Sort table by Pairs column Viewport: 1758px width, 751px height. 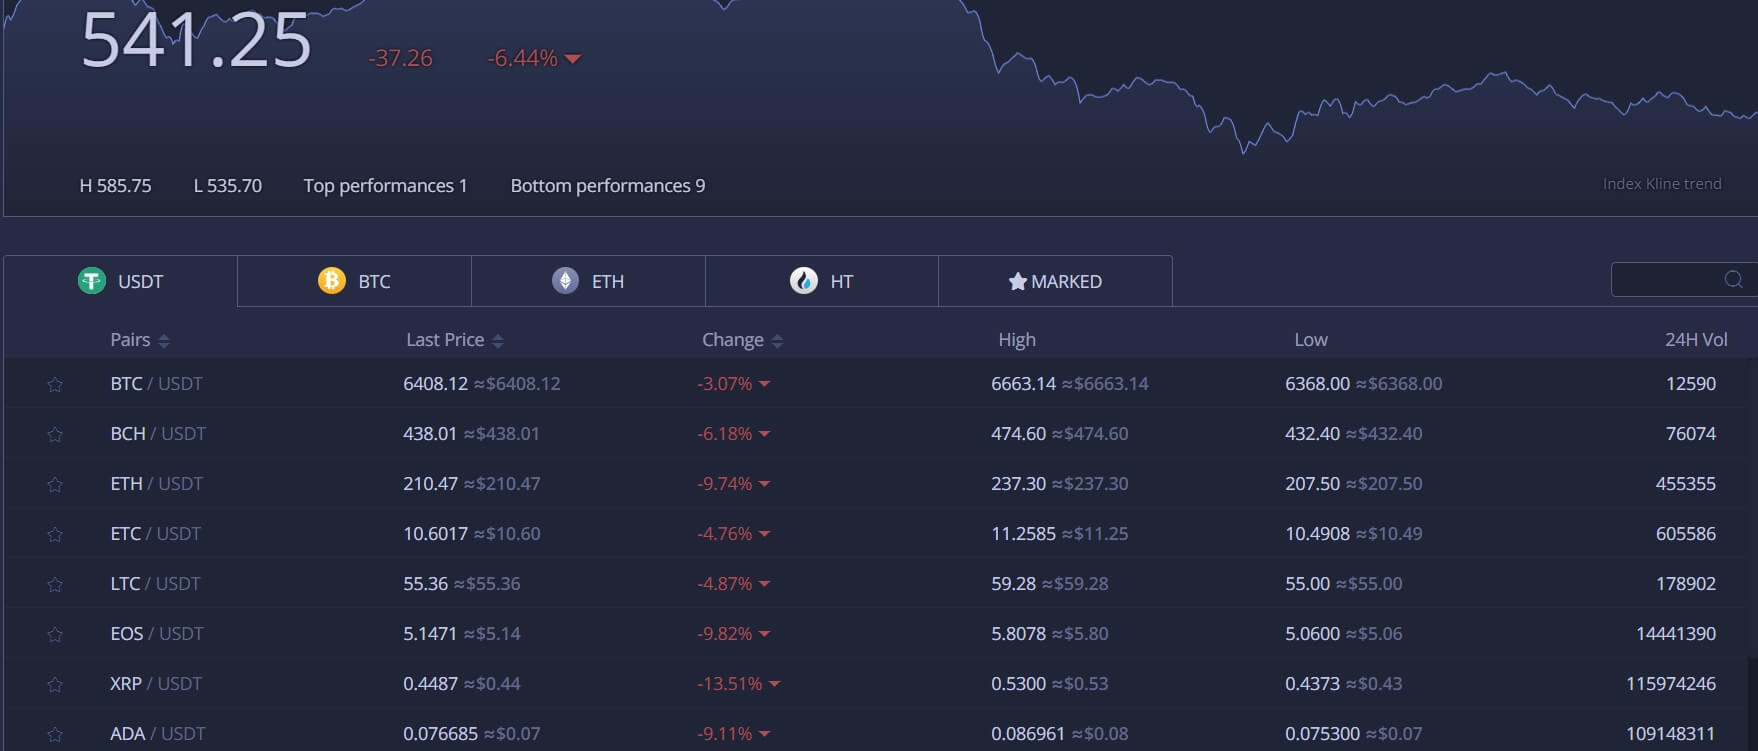click(140, 340)
